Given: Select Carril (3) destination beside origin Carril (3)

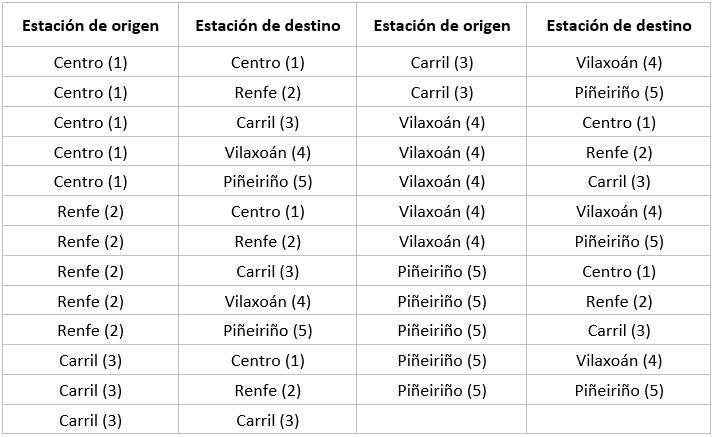Looking at the screenshot, I should pos(268,420).
